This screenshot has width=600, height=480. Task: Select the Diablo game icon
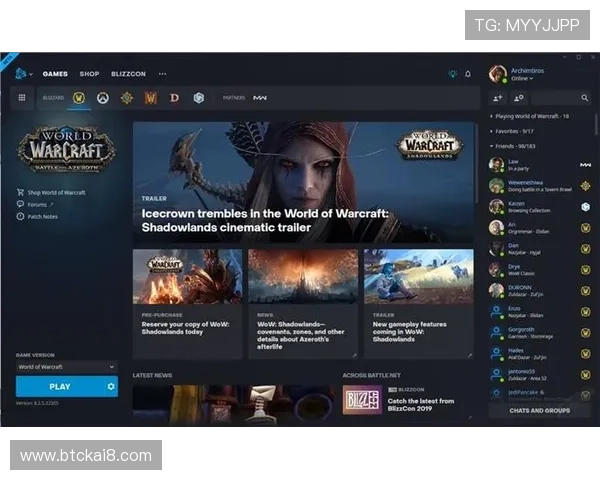tap(174, 98)
